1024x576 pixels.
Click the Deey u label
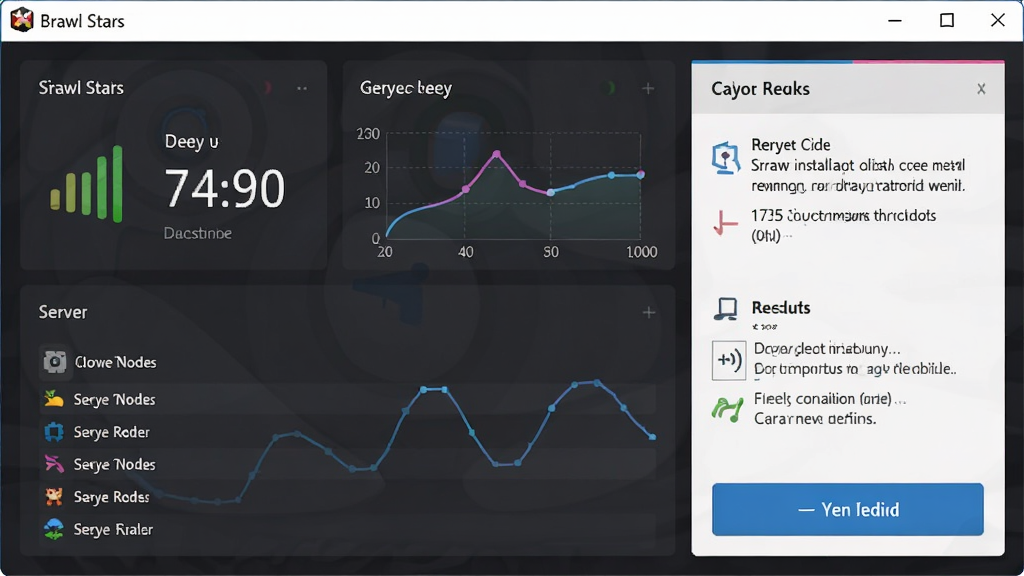click(191, 141)
